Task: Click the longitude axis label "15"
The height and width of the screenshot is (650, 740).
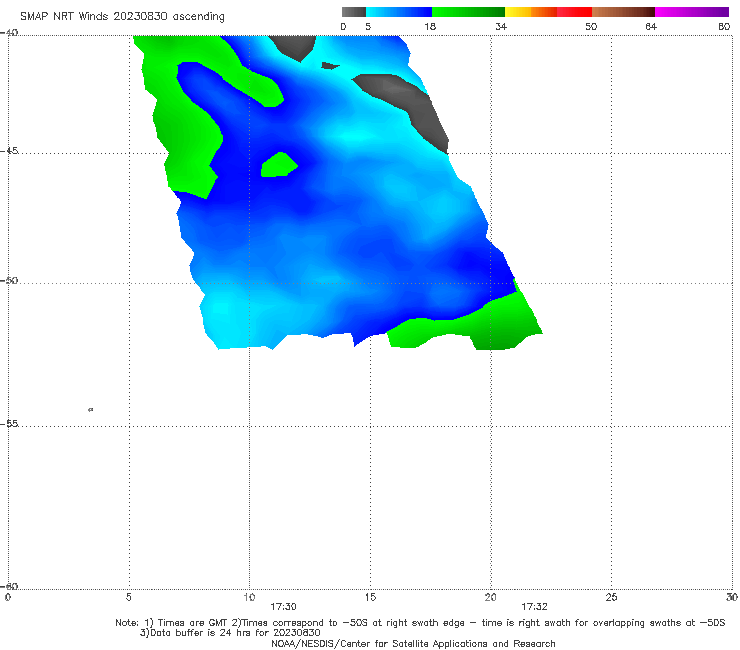Action: tap(370, 597)
